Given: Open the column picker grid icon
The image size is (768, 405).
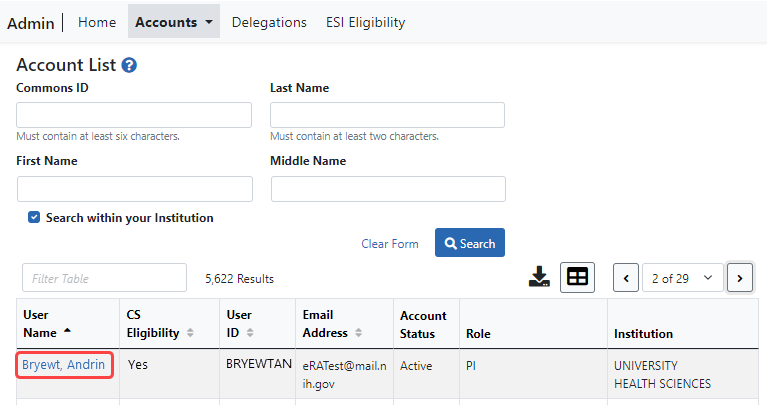Looking at the screenshot, I should tap(577, 277).
